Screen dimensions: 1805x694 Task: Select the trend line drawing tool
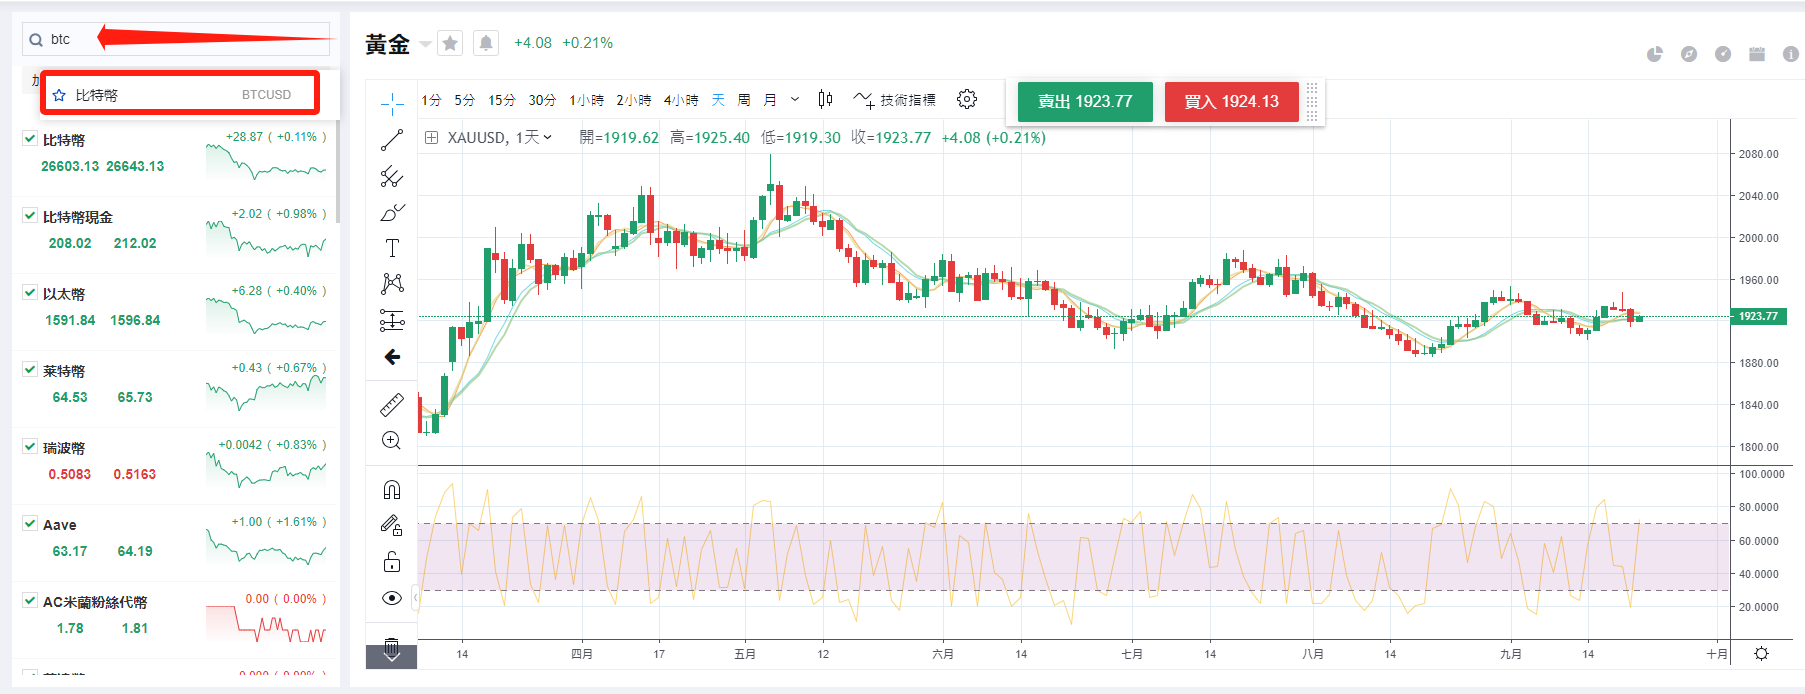[392, 140]
